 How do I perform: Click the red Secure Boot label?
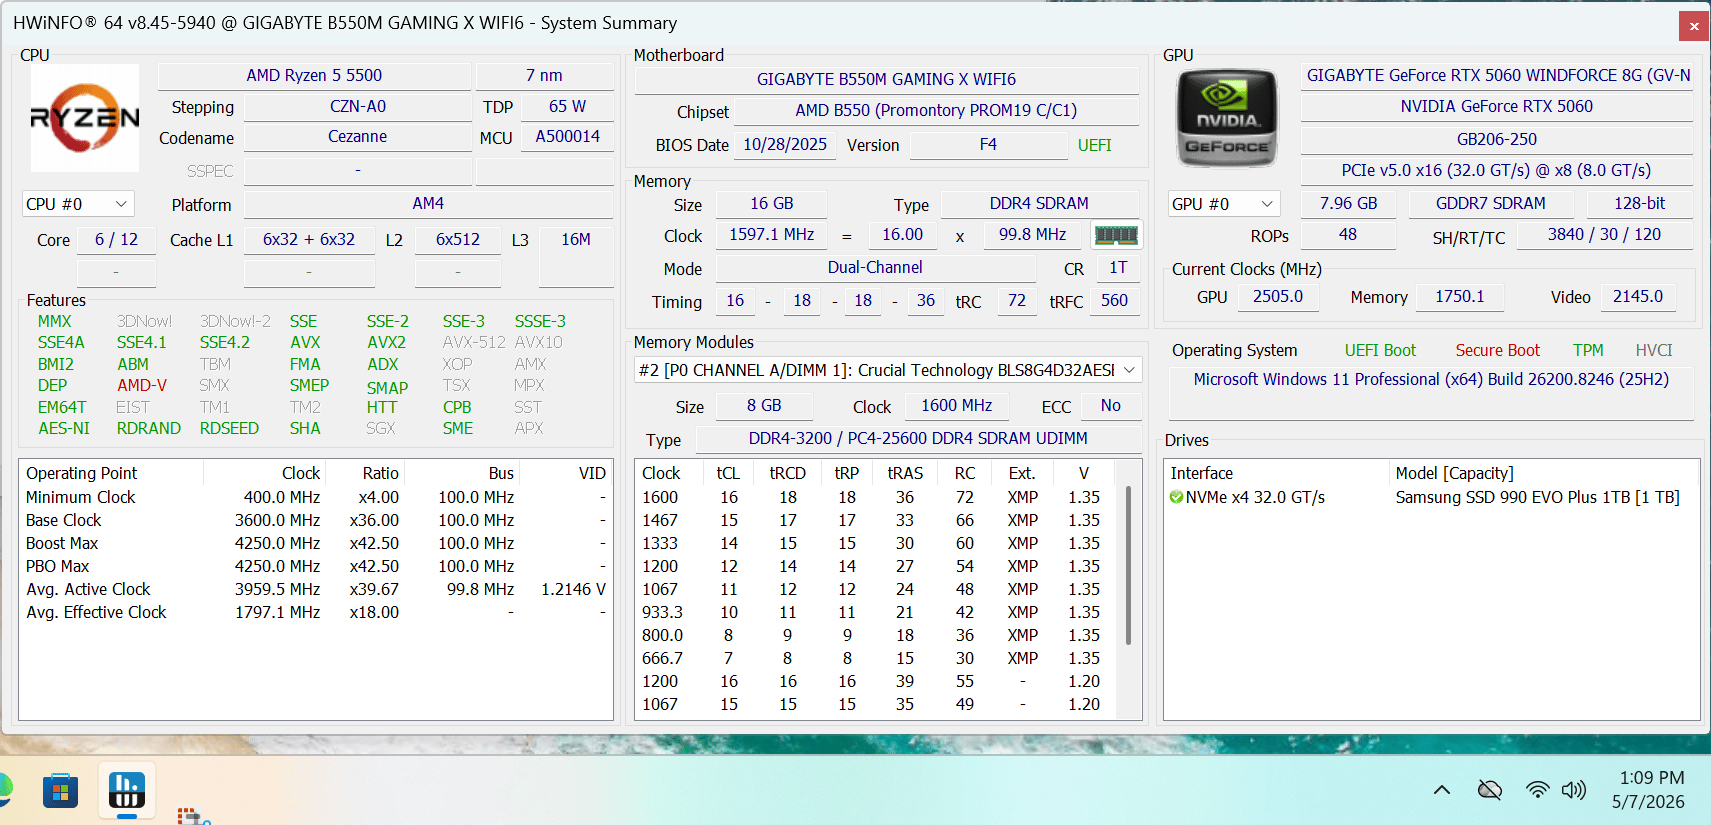click(1497, 350)
